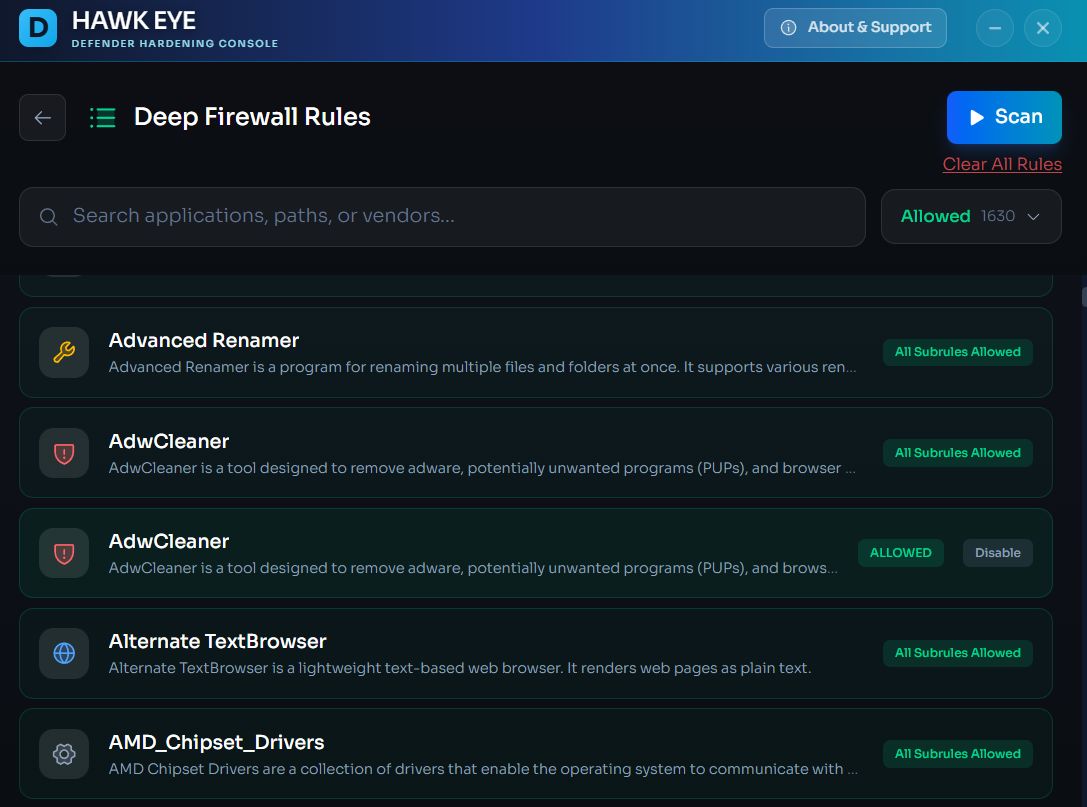Click the Alternate TextBrowser description text
The image size is (1087, 807).
460,668
